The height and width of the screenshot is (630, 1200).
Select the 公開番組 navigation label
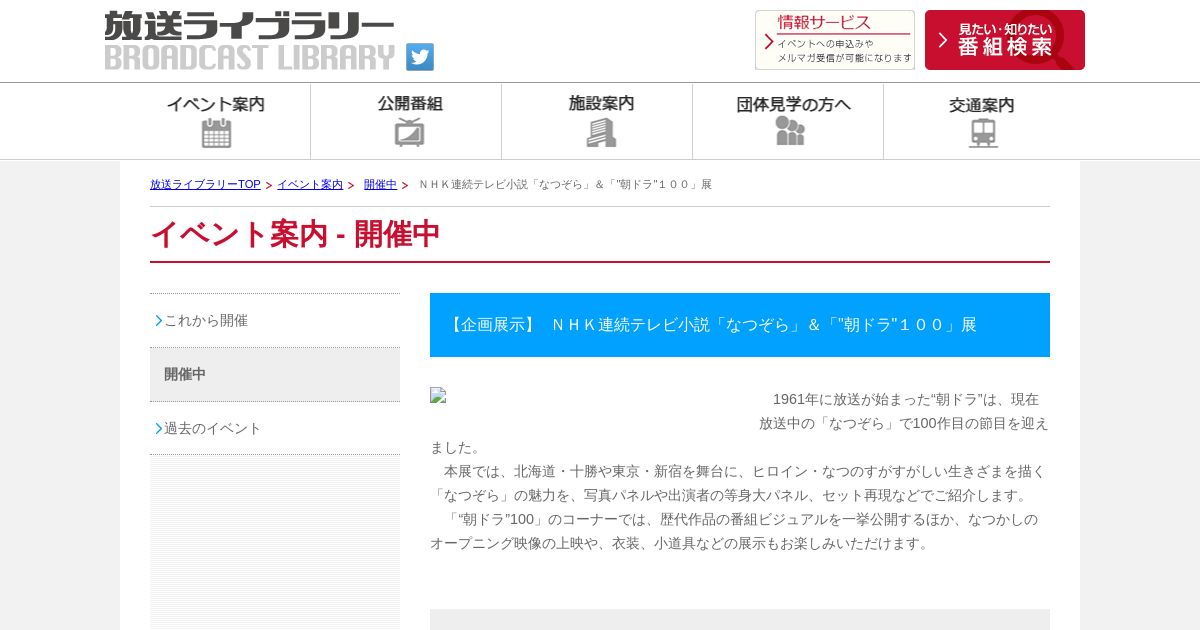pos(410,103)
